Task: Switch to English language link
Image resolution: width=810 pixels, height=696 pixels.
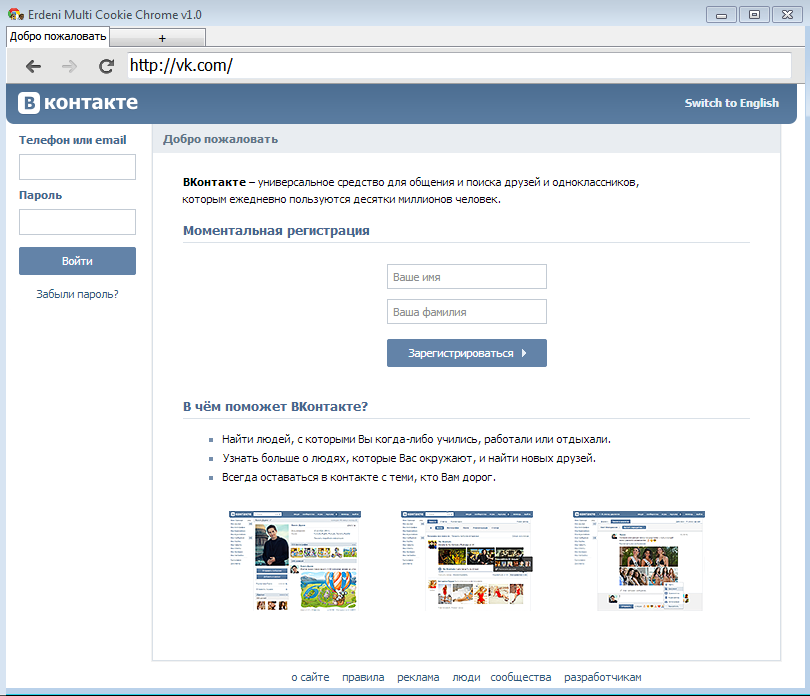Action: click(731, 103)
